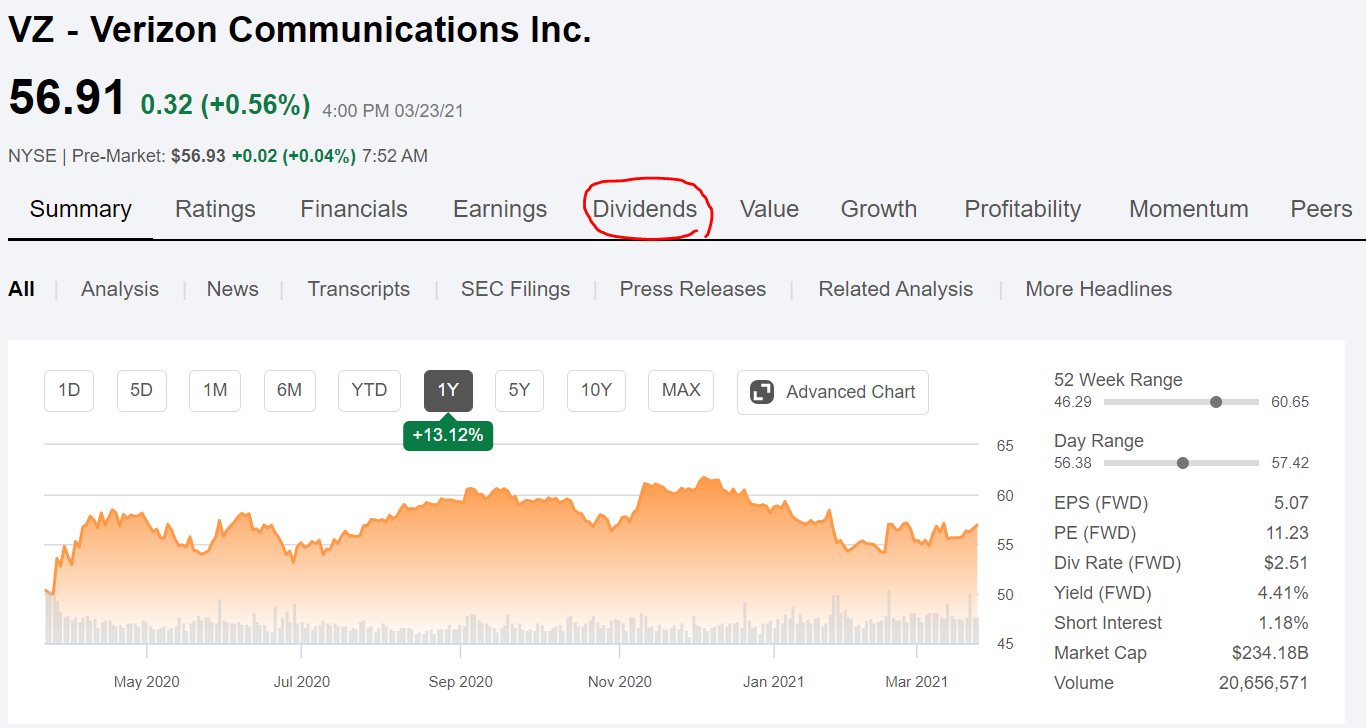Open the Financials tab
The width and height of the screenshot is (1366, 728).
click(x=354, y=209)
